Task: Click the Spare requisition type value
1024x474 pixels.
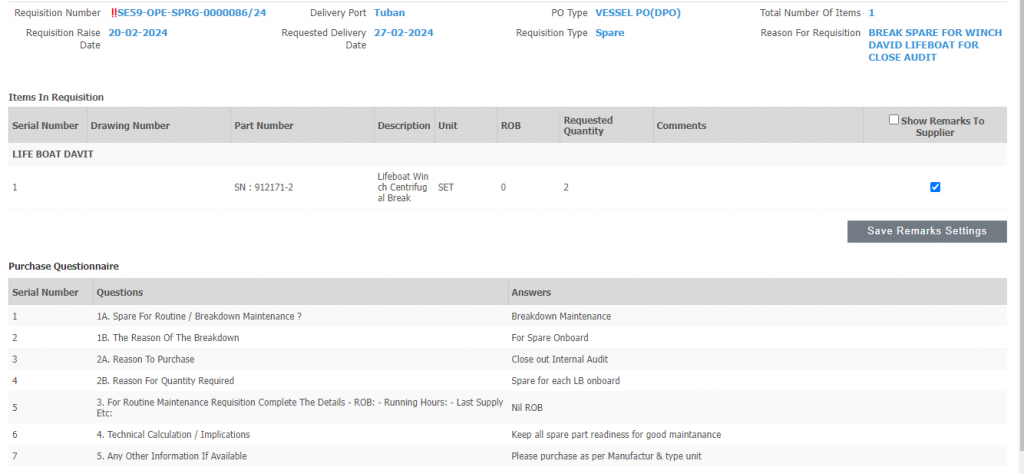Action: (x=609, y=33)
